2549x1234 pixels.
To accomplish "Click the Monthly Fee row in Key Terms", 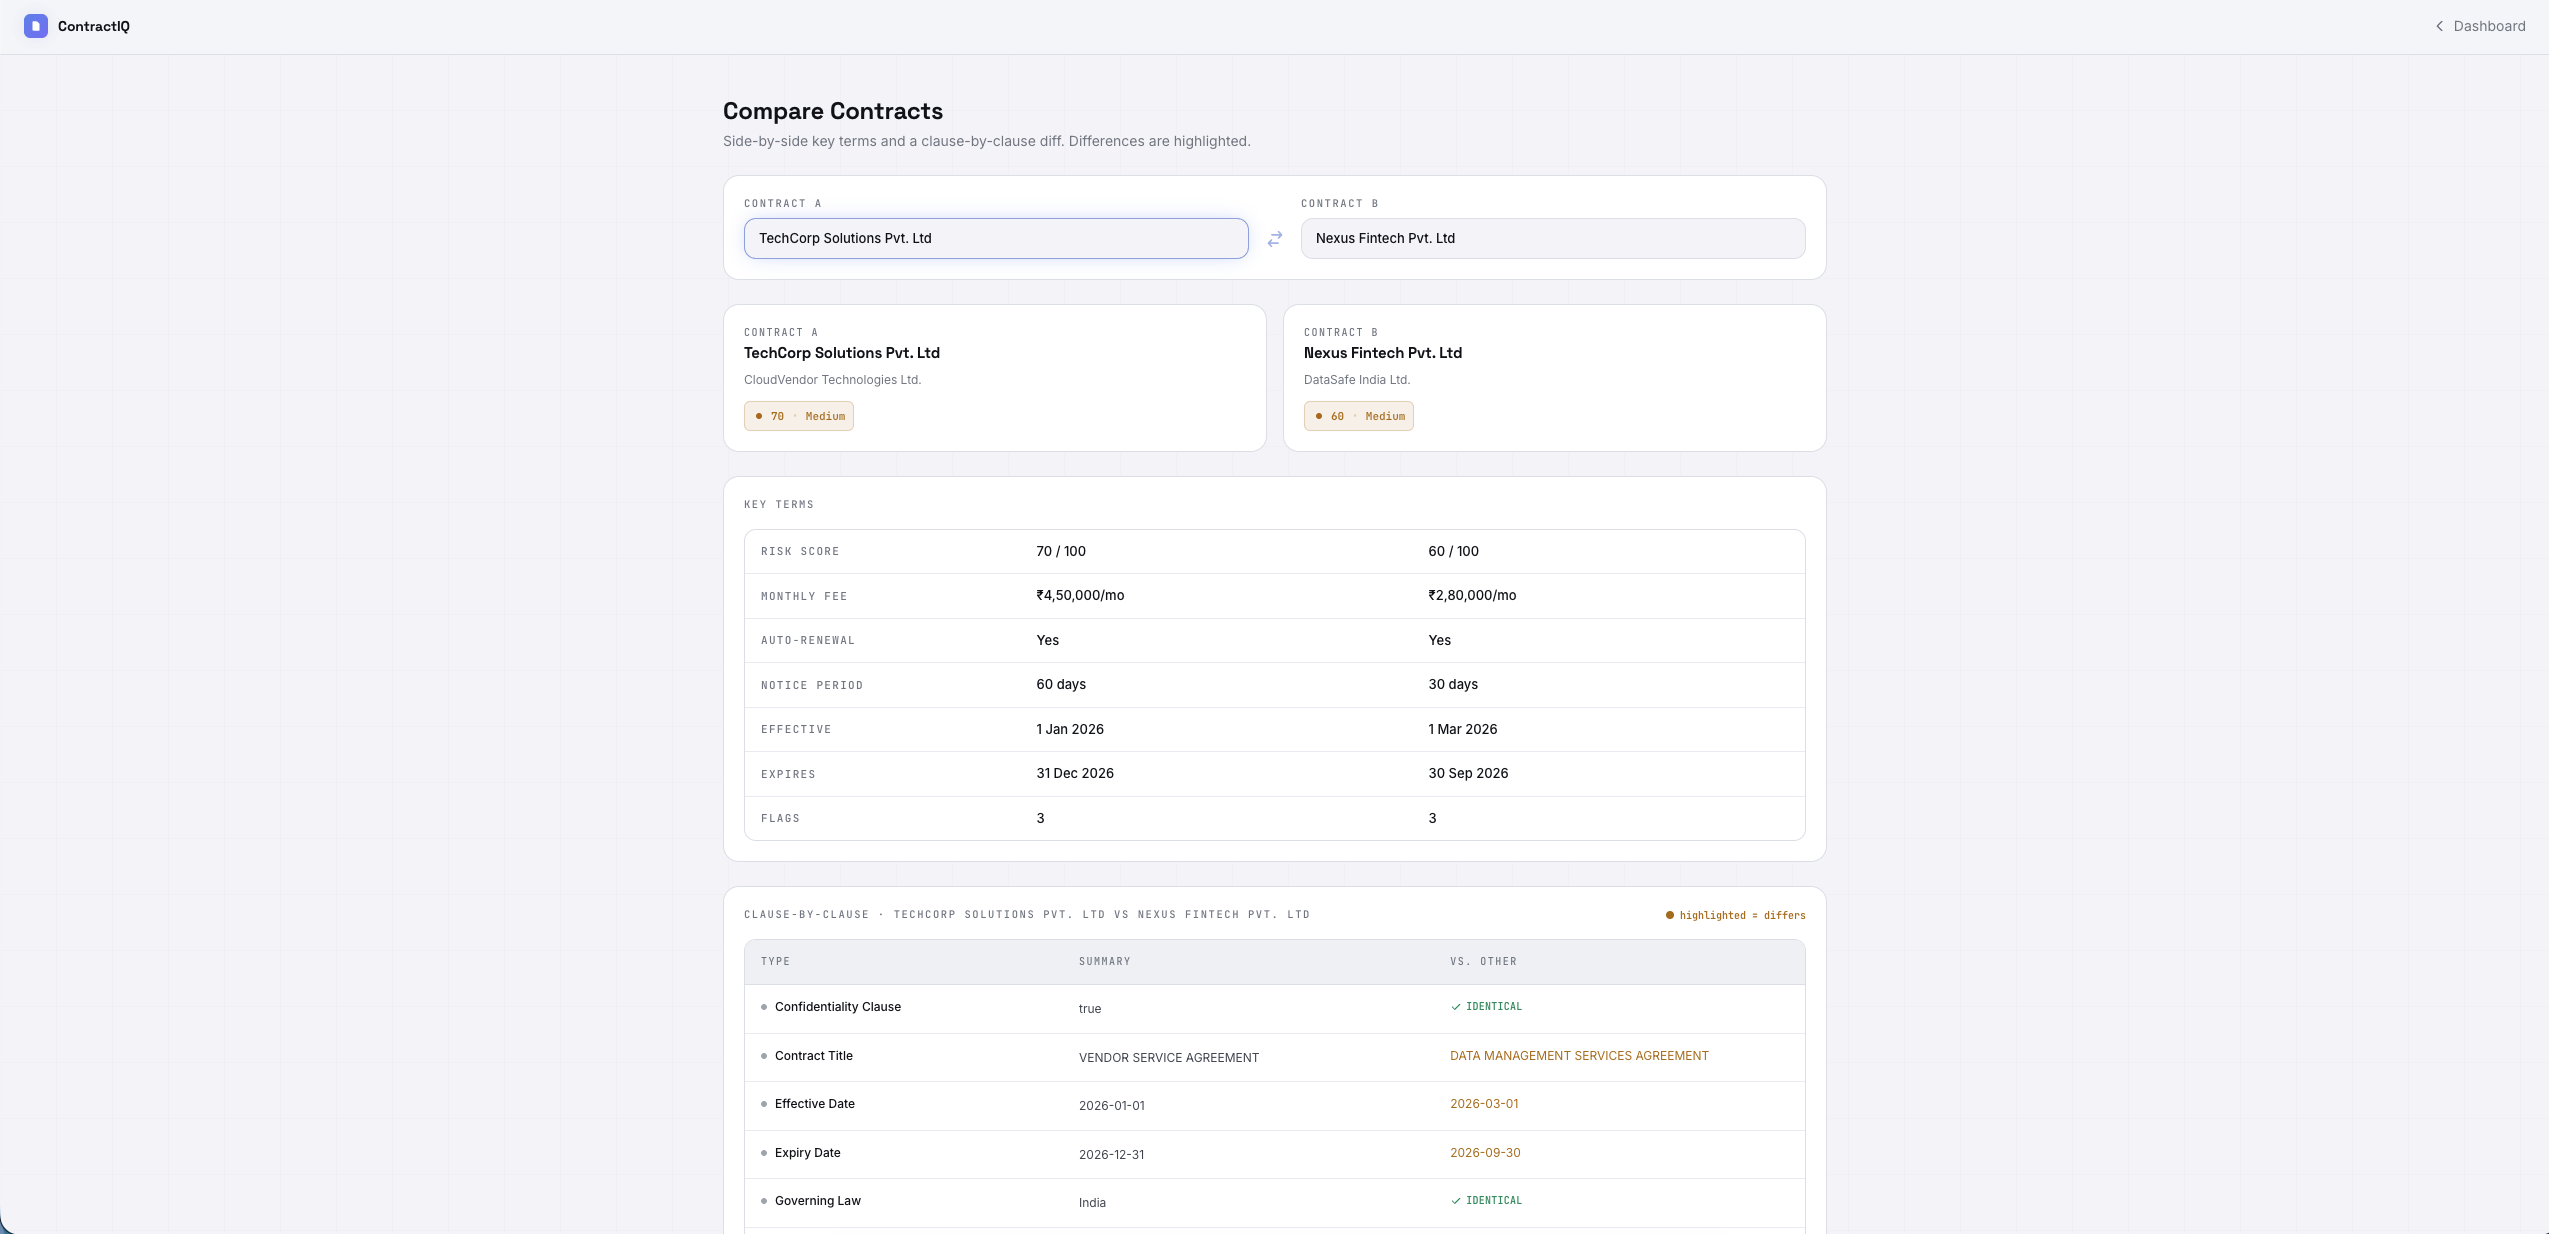I will pyautogui.click(x=1275, y=596).
